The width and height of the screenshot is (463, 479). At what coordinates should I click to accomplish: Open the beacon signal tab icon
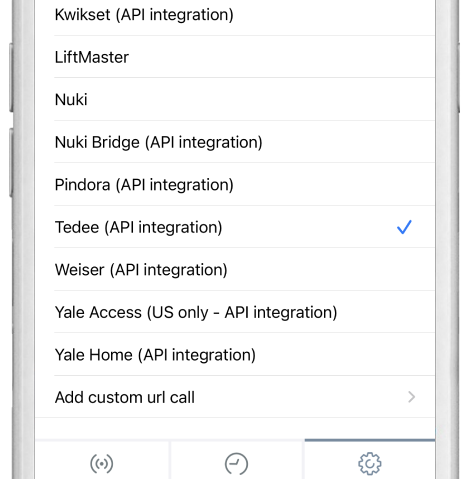point(102,463)
